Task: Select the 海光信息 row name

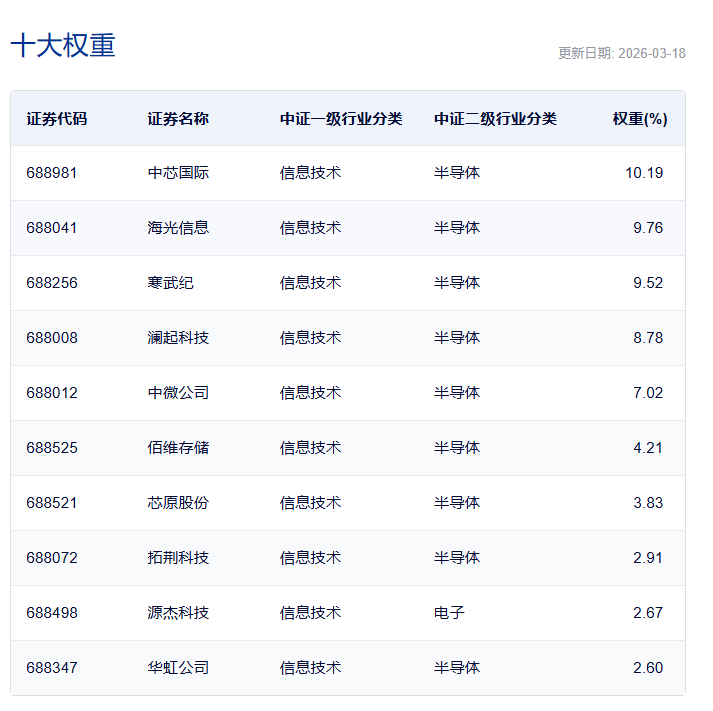Action: pyautogui.click(x=178, y=228)
